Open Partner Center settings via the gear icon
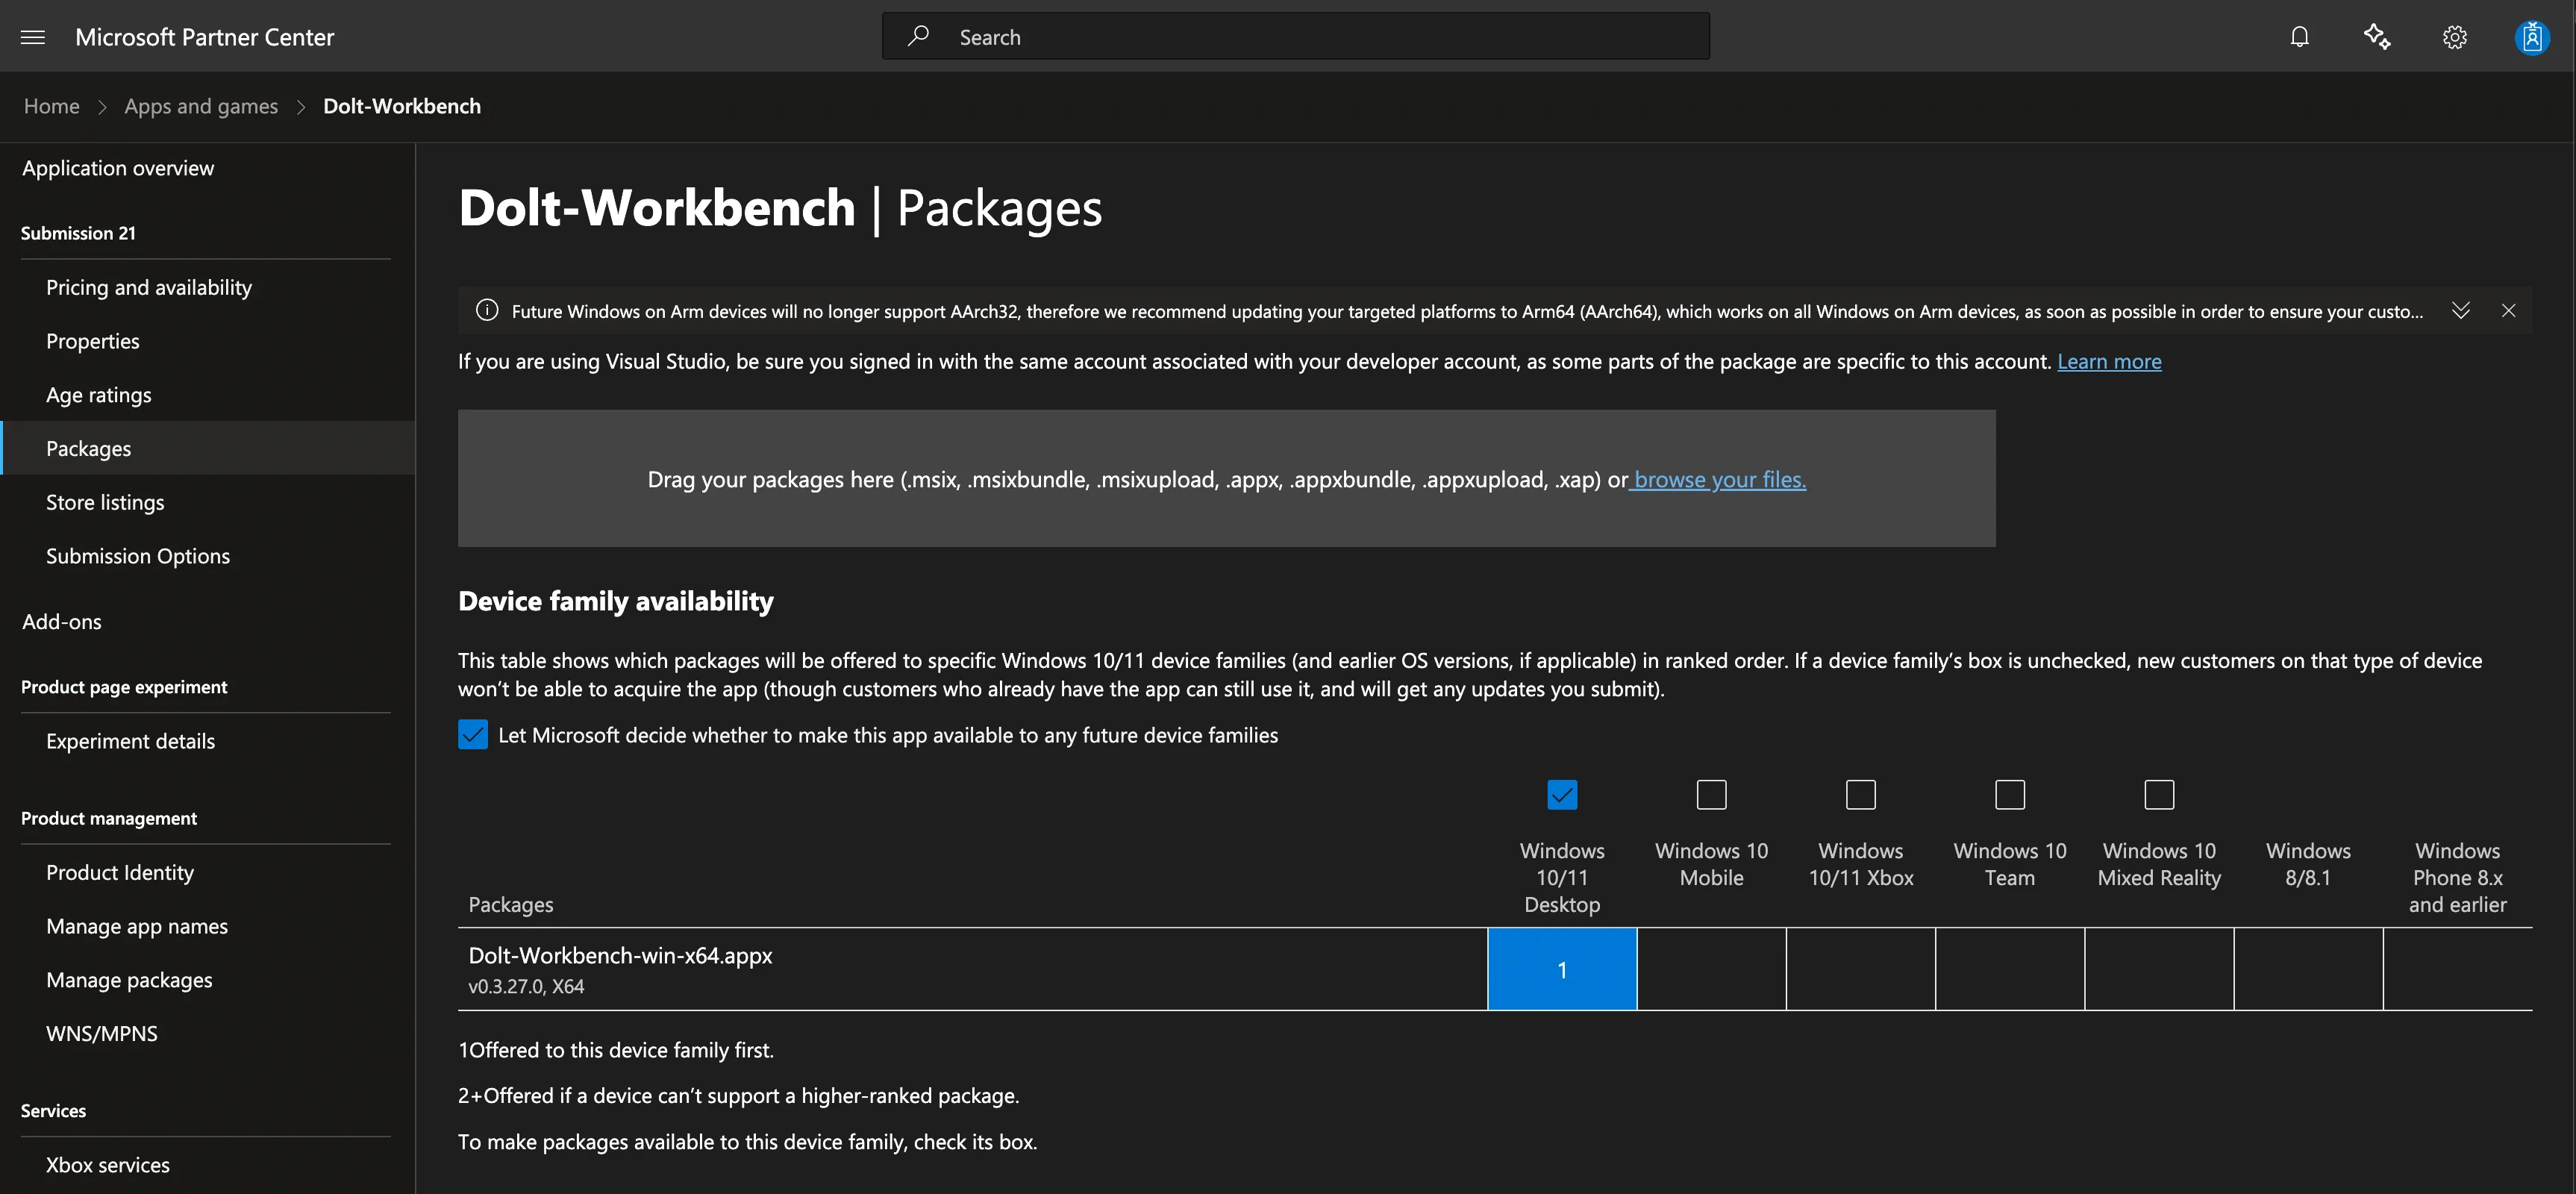Screen dimensions: 2576x1194 tap(2455, 36)
